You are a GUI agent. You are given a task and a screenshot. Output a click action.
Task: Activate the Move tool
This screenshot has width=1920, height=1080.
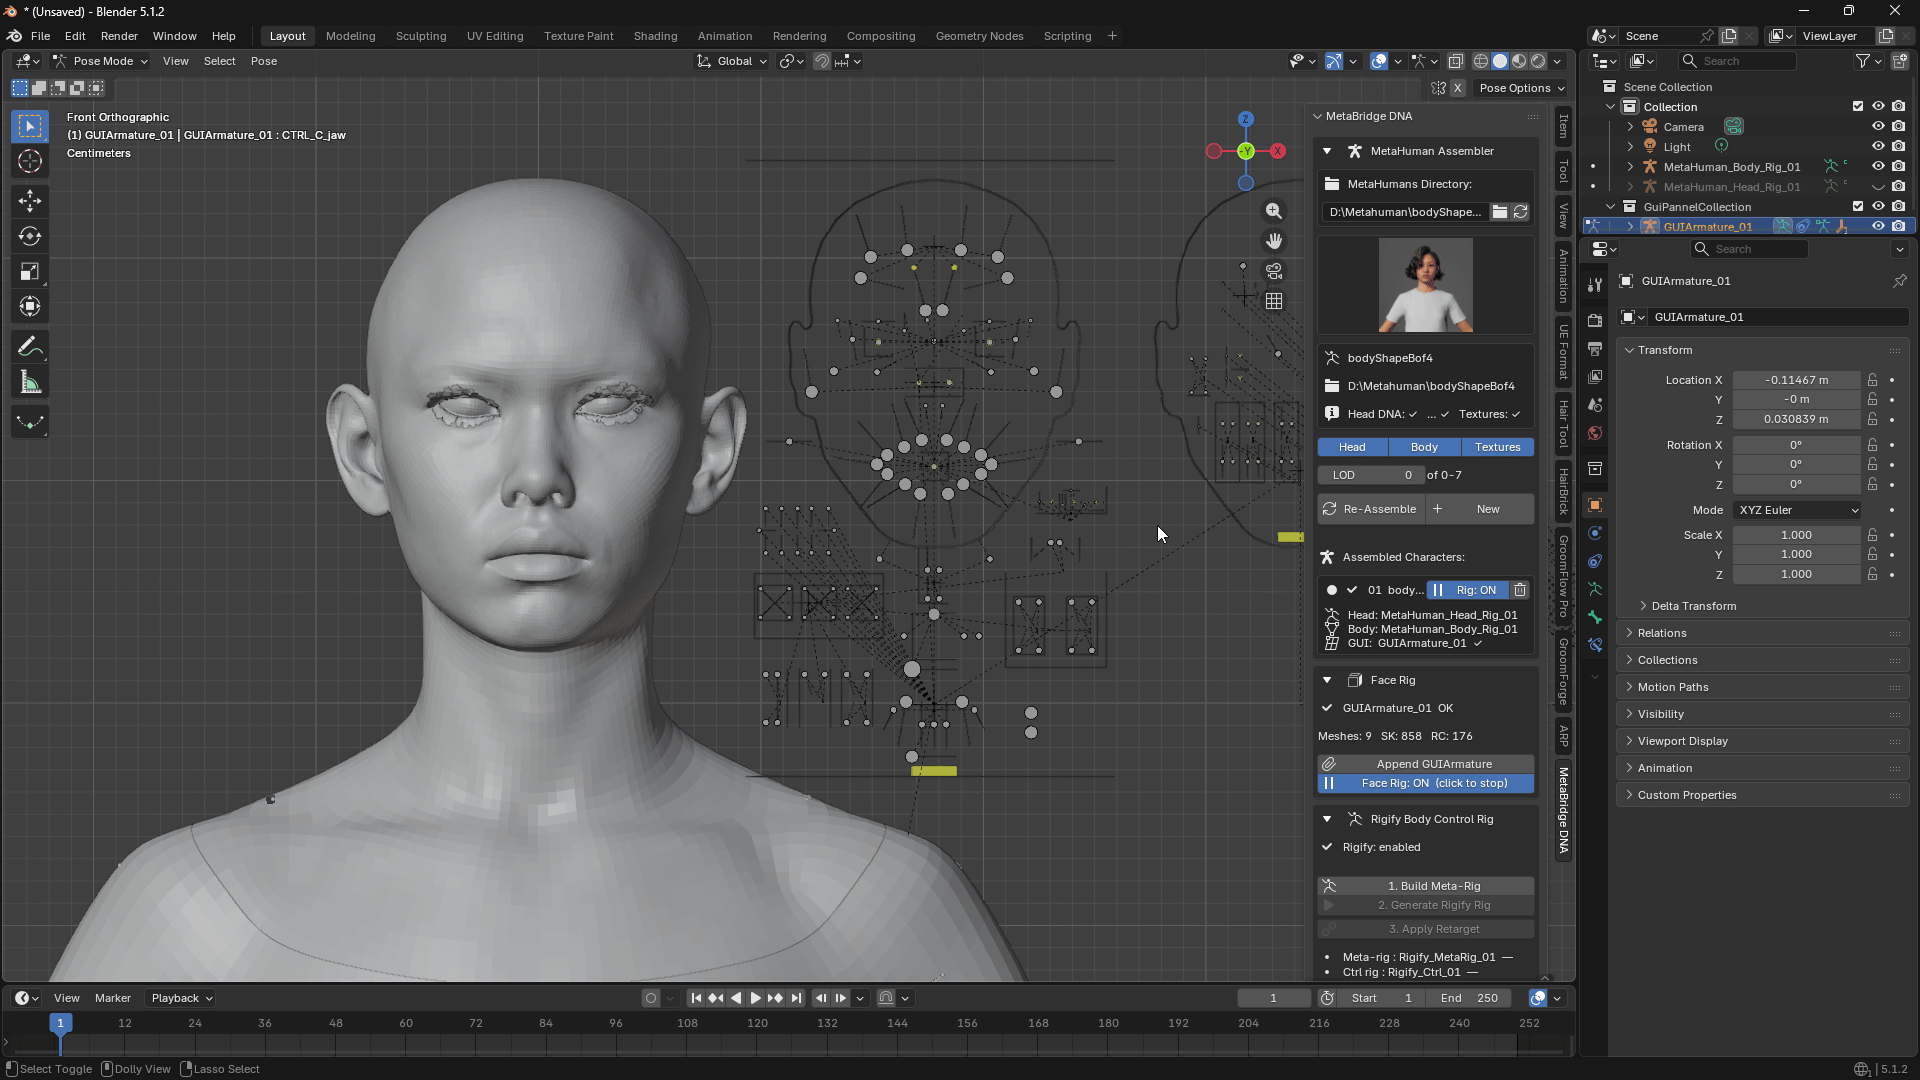pyautogui.click(x=30, y=200)
